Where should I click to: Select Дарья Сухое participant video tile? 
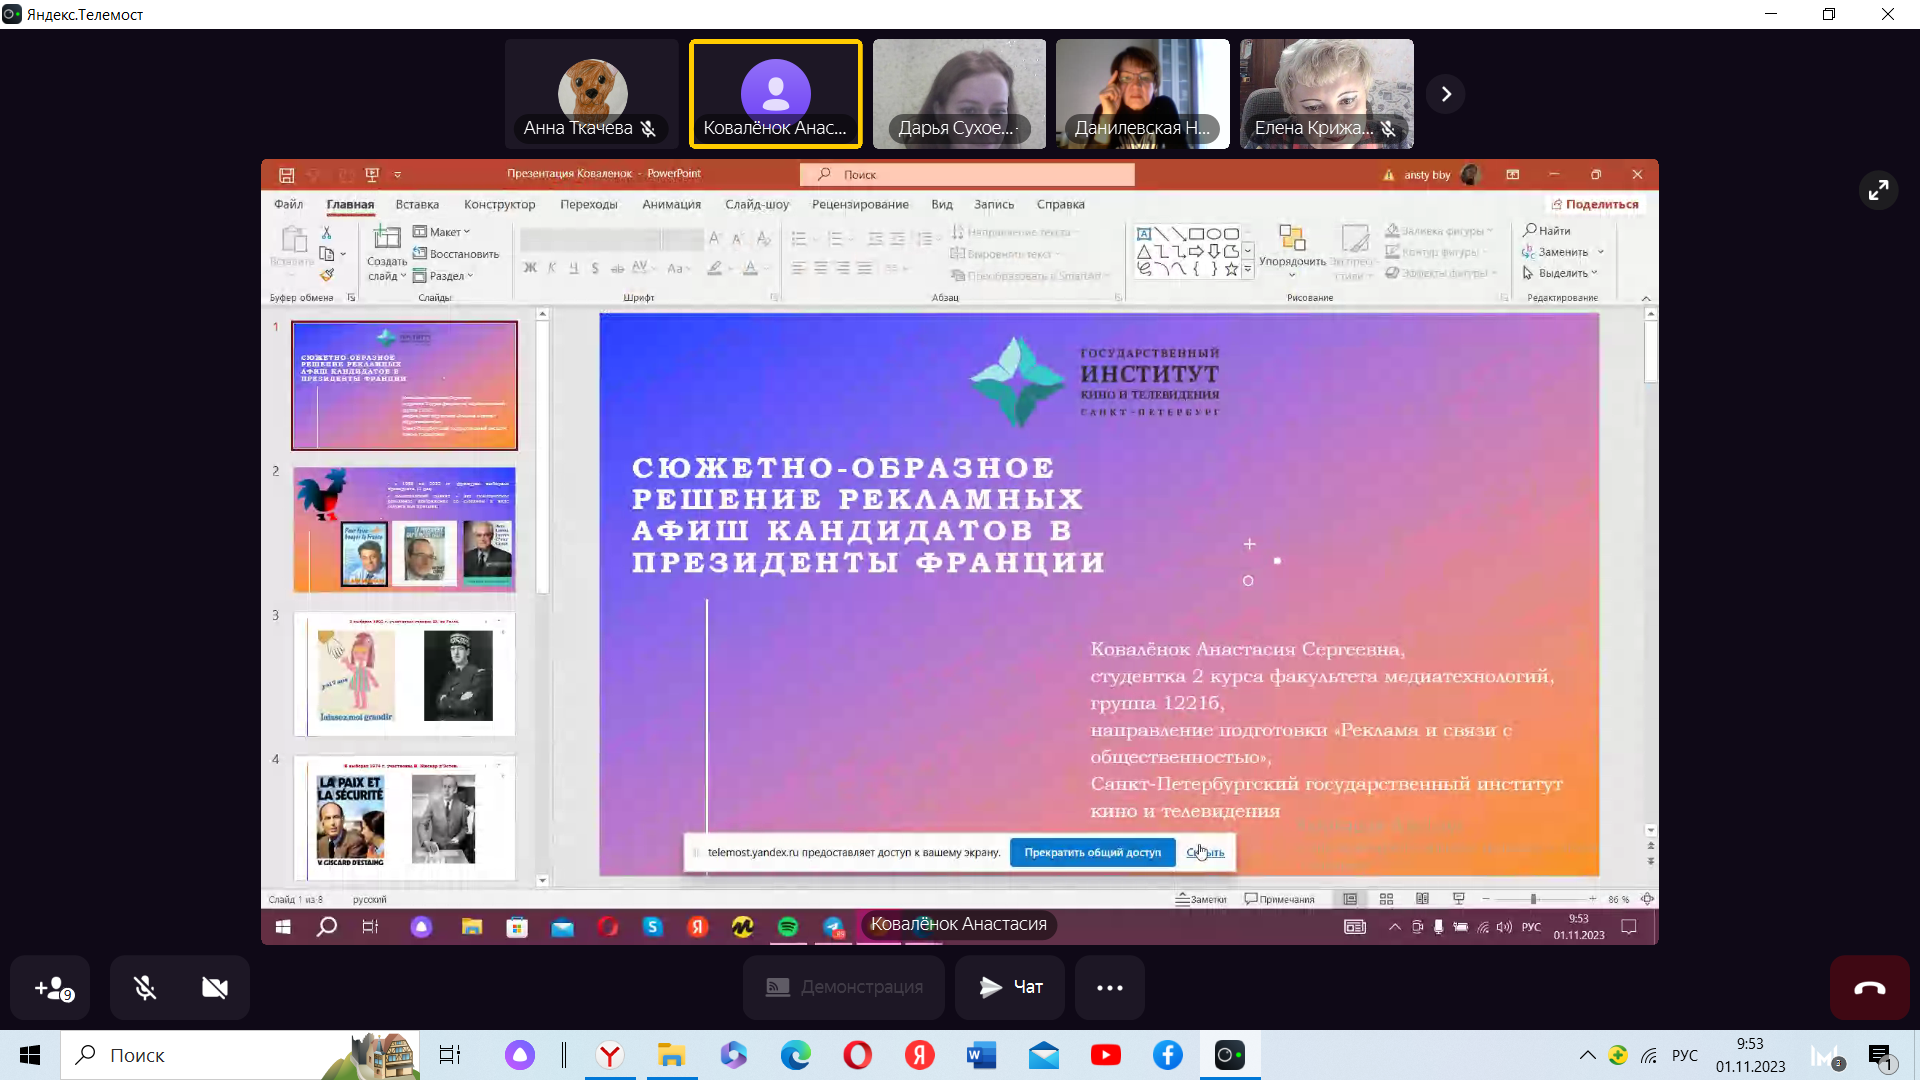click(959, 94)
